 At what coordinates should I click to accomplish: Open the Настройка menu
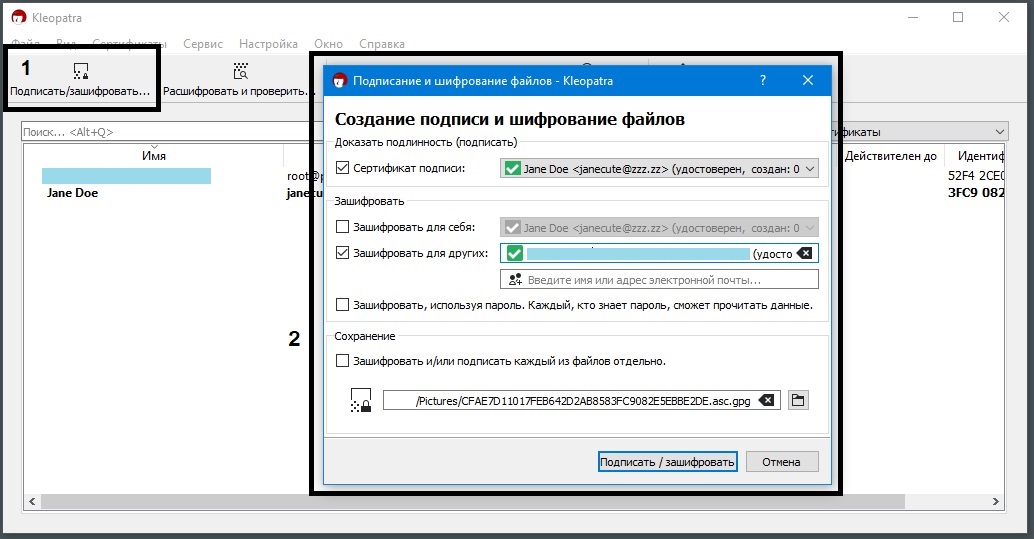268,44
